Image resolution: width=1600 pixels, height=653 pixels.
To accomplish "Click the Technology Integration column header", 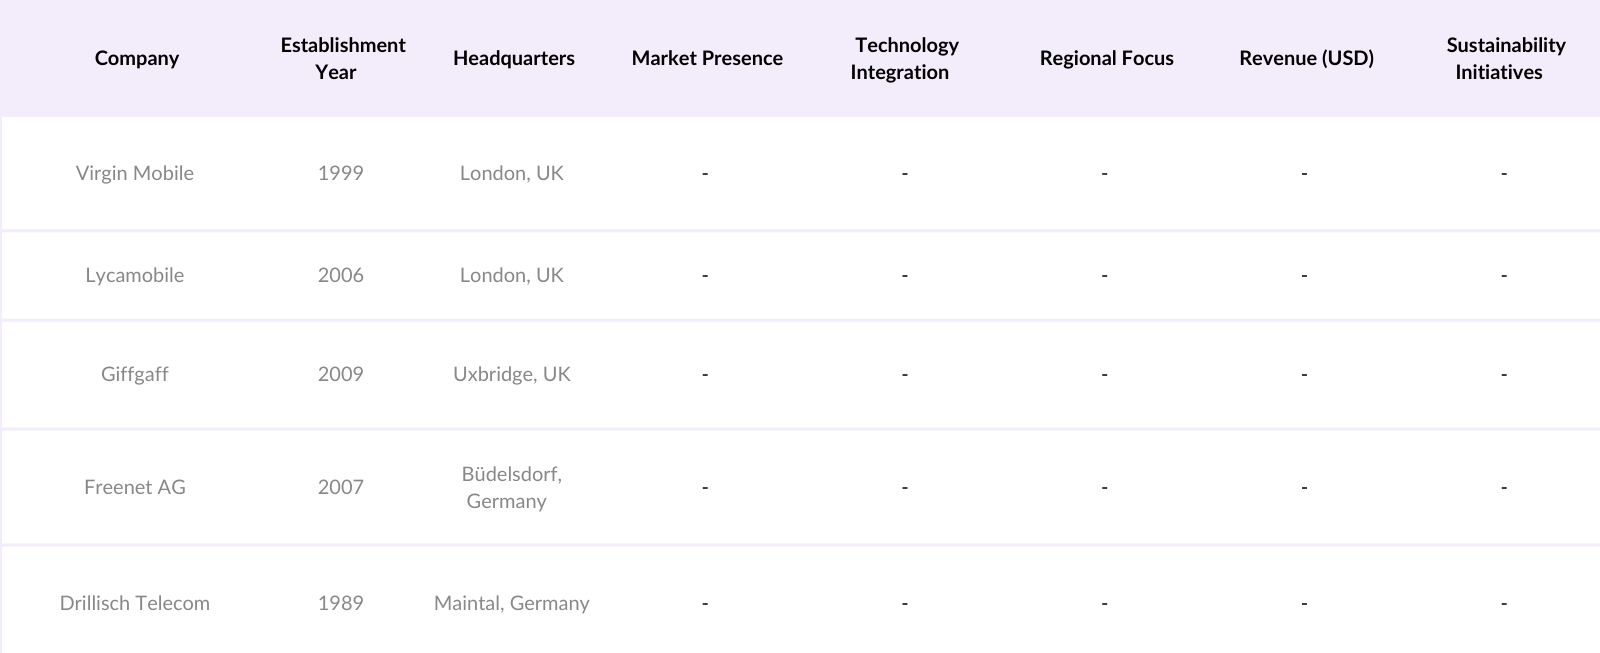I will pyautogui.click(x=905, y=58).
